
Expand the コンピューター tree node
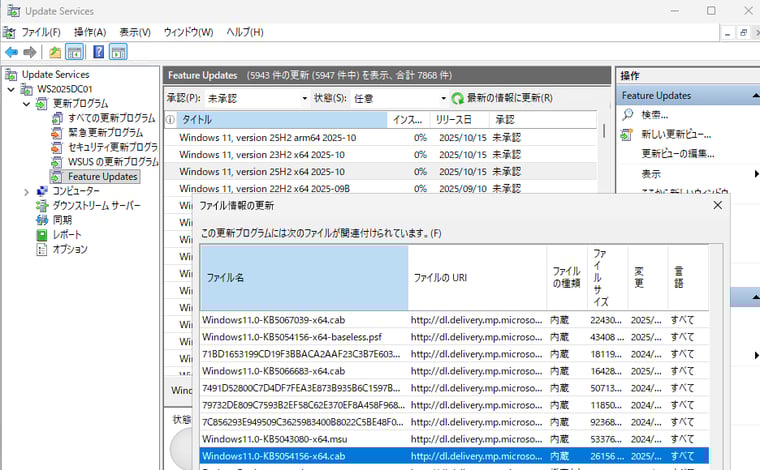click(26, 192)
